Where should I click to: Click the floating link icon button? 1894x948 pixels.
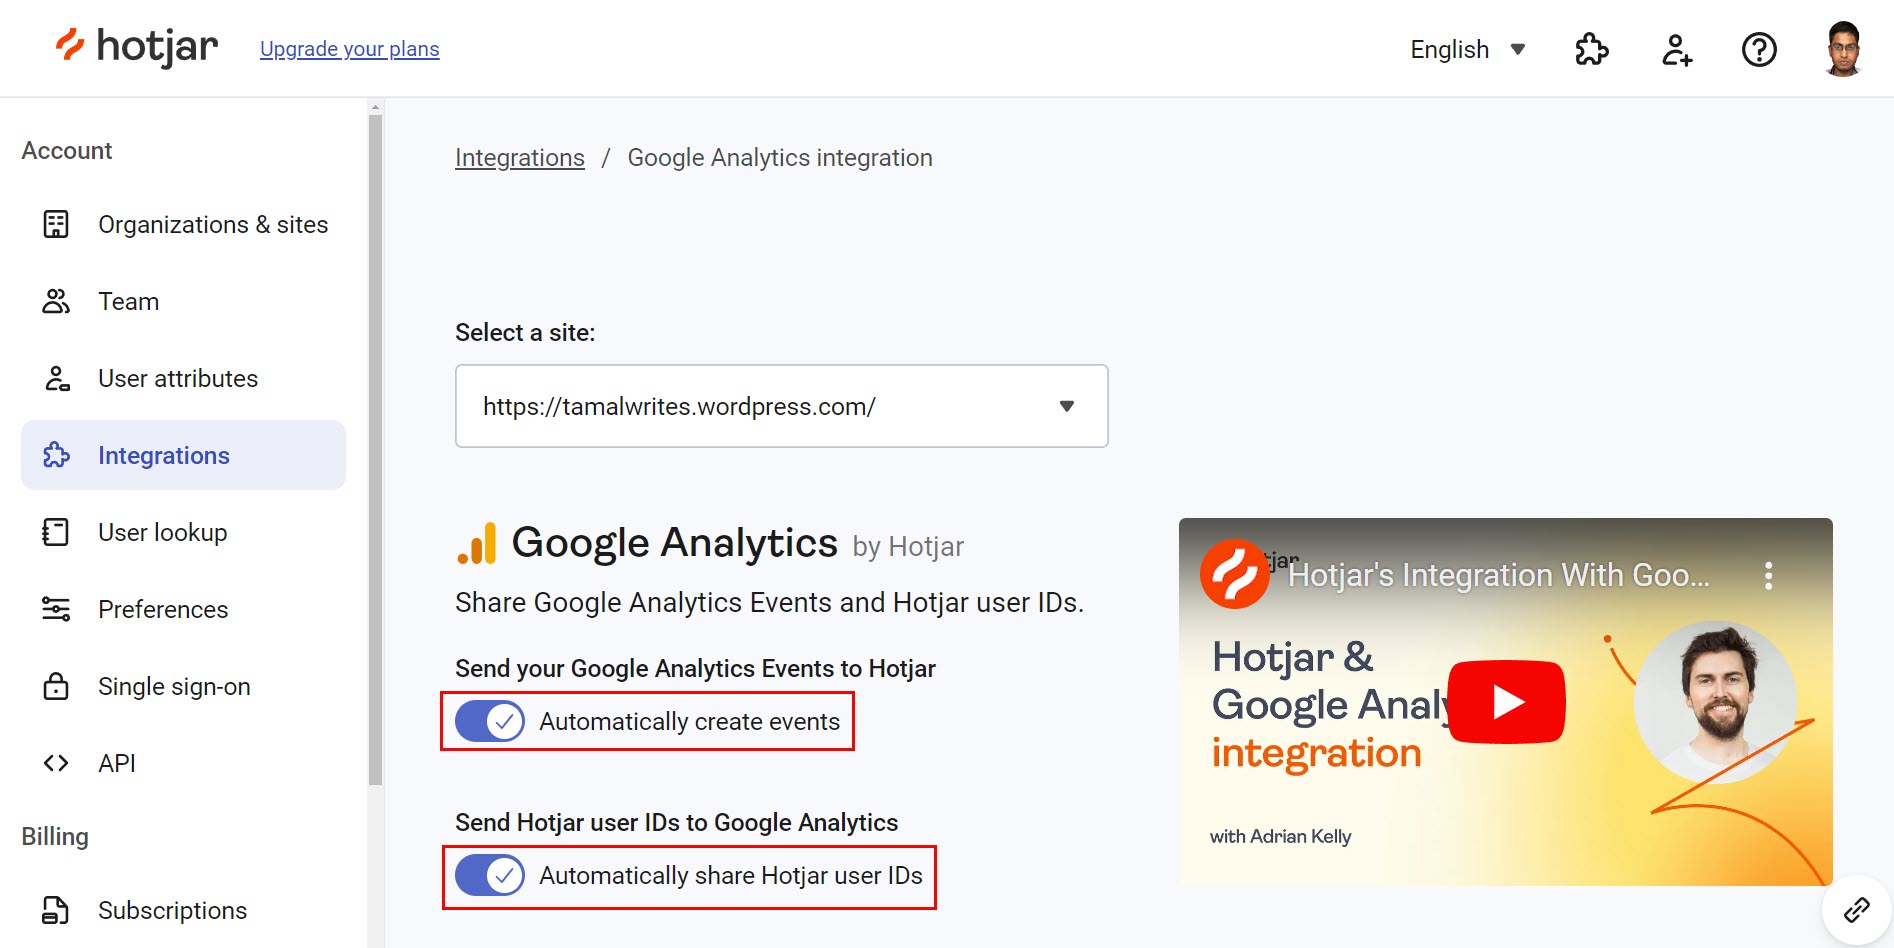point(1857,909)
